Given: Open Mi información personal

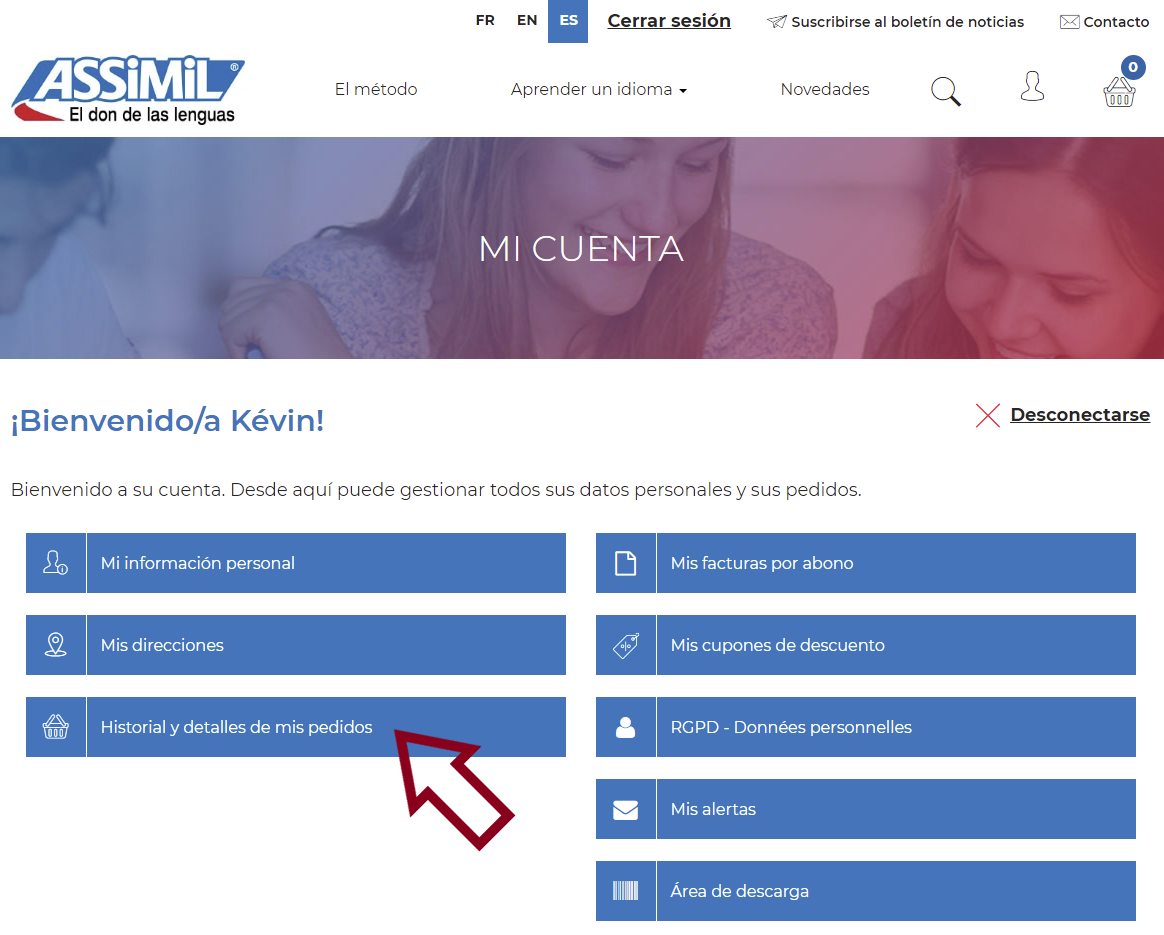Looking at the screenshot, I should 198,563.
